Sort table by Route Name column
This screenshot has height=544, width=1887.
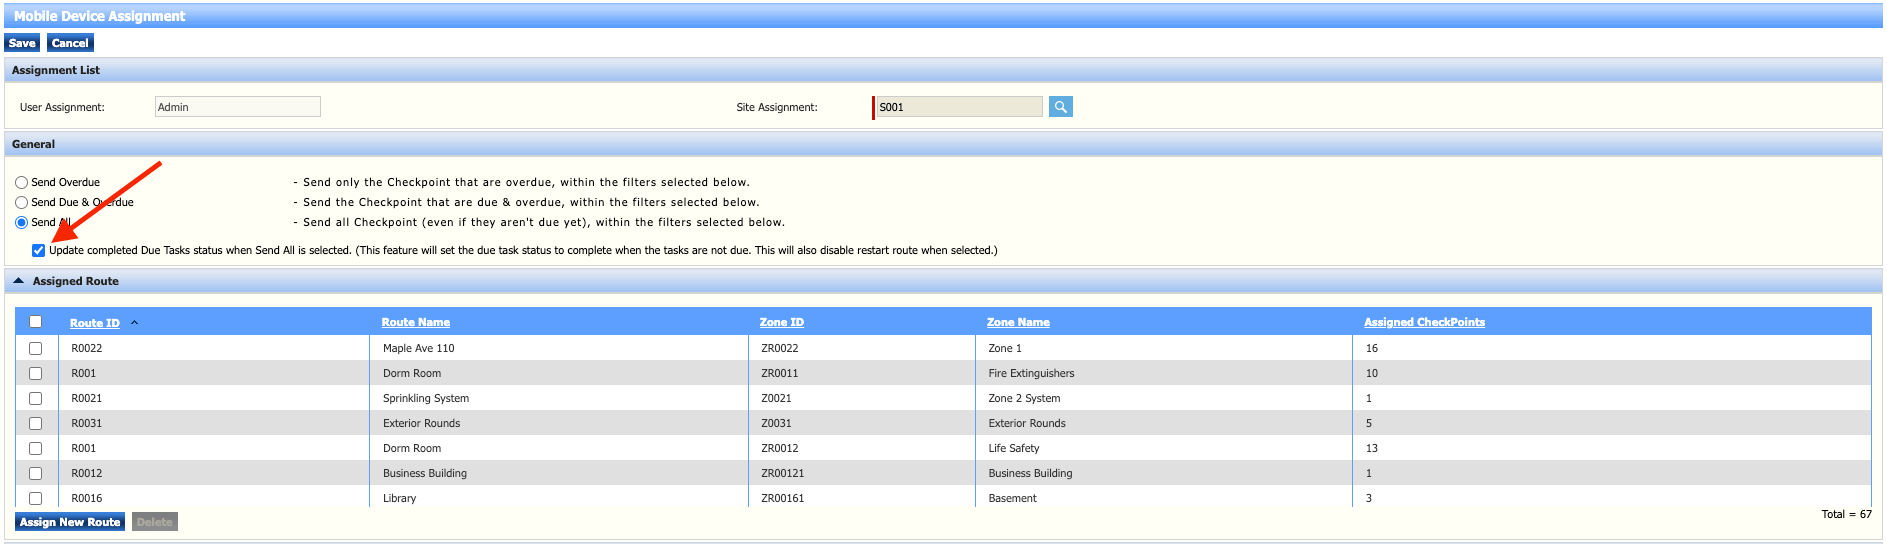(415, 323)
